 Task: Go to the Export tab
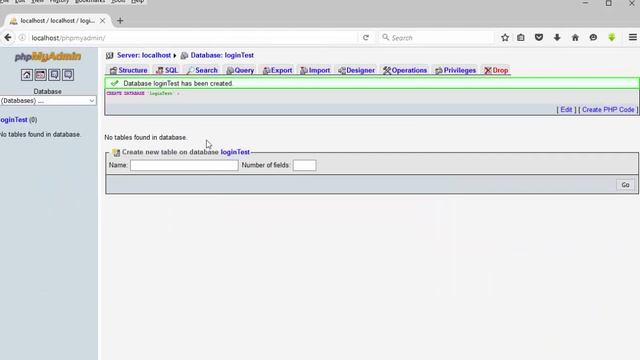pyautogui.click(x=277, y=70)
